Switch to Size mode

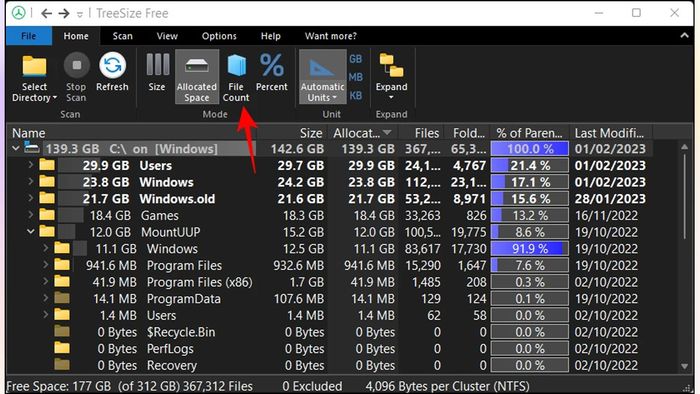click(x=157, y=72)
